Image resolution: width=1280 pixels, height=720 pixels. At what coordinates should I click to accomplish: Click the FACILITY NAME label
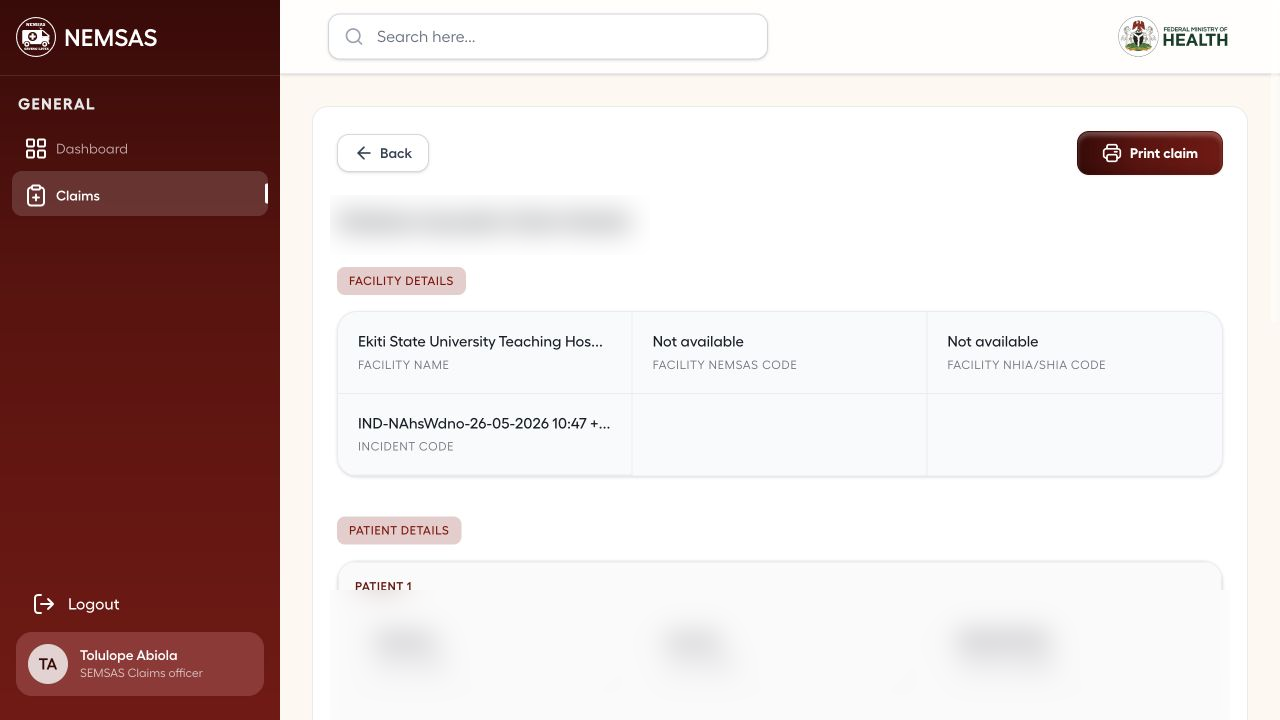[x=403, y=365]
